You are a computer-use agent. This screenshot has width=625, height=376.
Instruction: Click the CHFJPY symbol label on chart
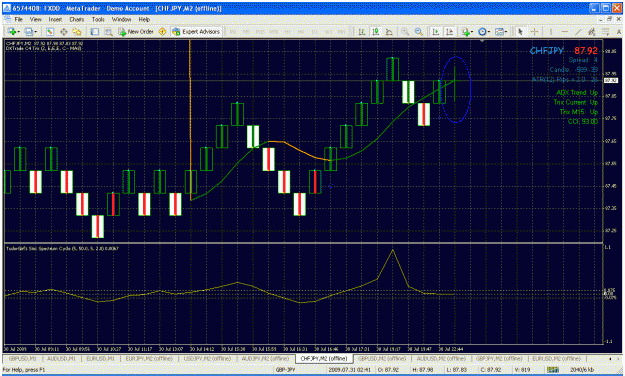pyautogui.click(x=546, y=51)
